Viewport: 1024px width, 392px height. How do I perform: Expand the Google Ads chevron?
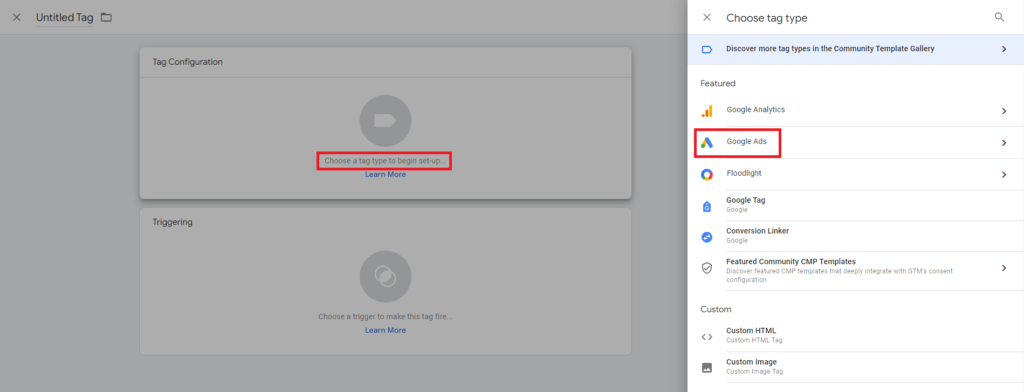[x=1004, y=142]
